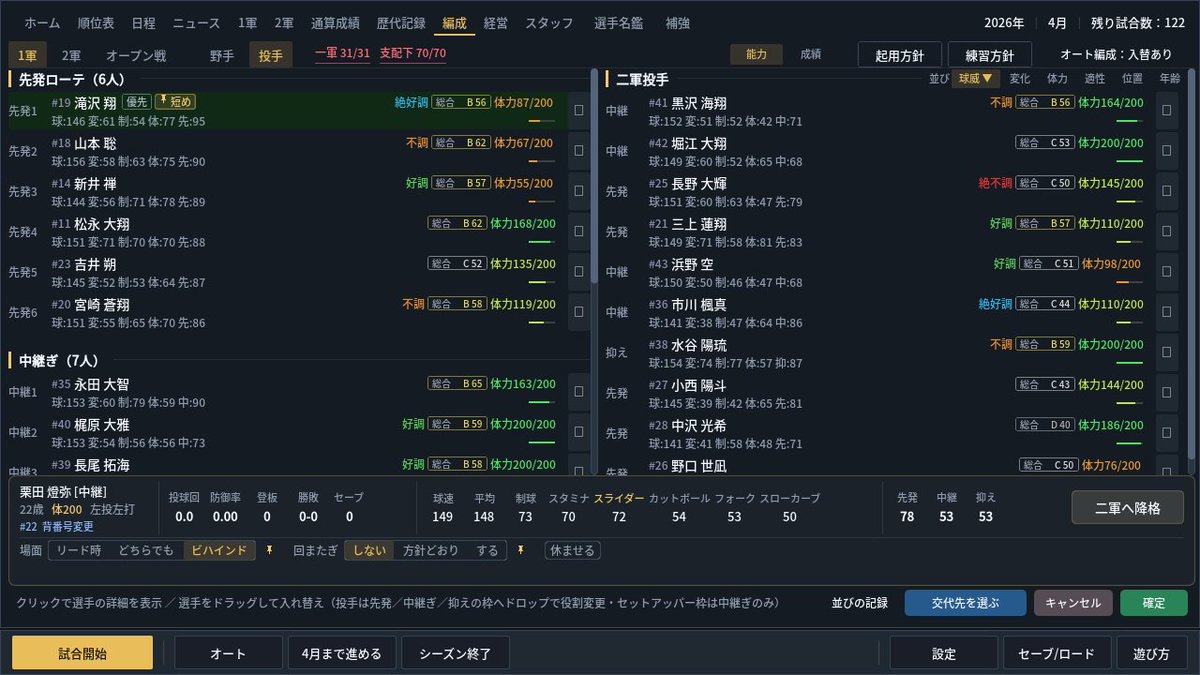Start the game with 試合開始

82,654
